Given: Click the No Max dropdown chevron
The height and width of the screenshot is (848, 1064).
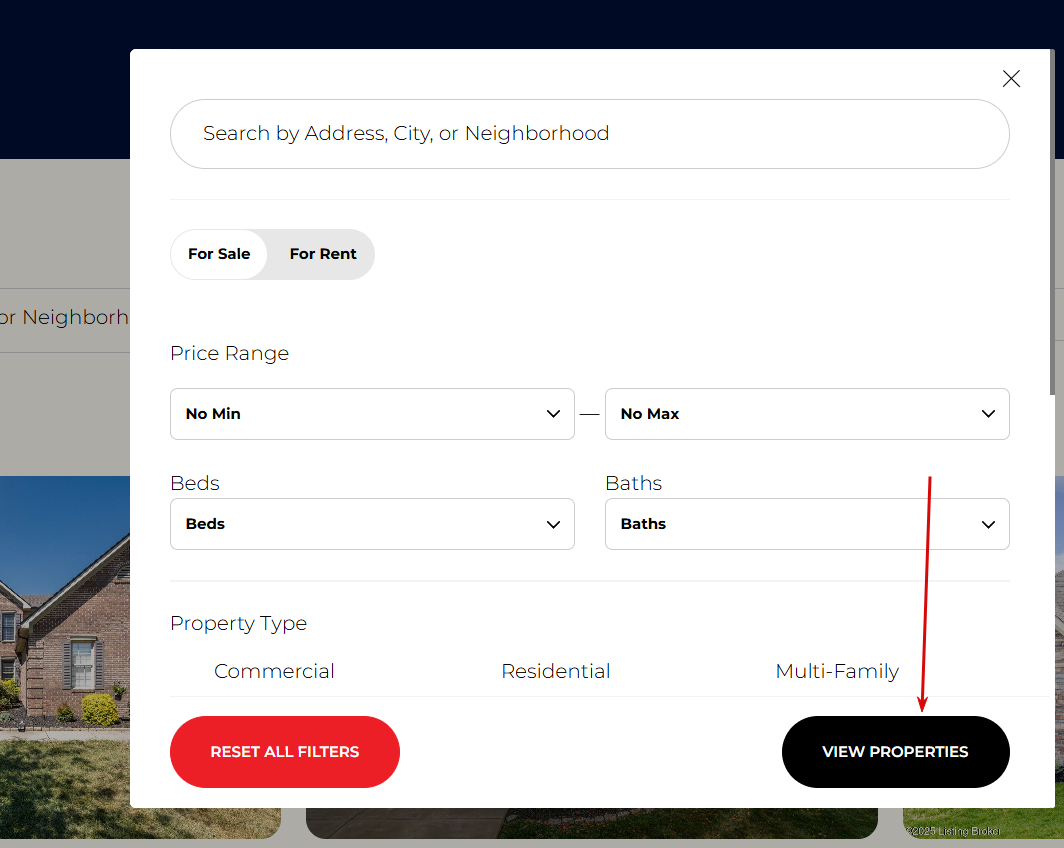Looking at the screenshot, I should 988,414.
